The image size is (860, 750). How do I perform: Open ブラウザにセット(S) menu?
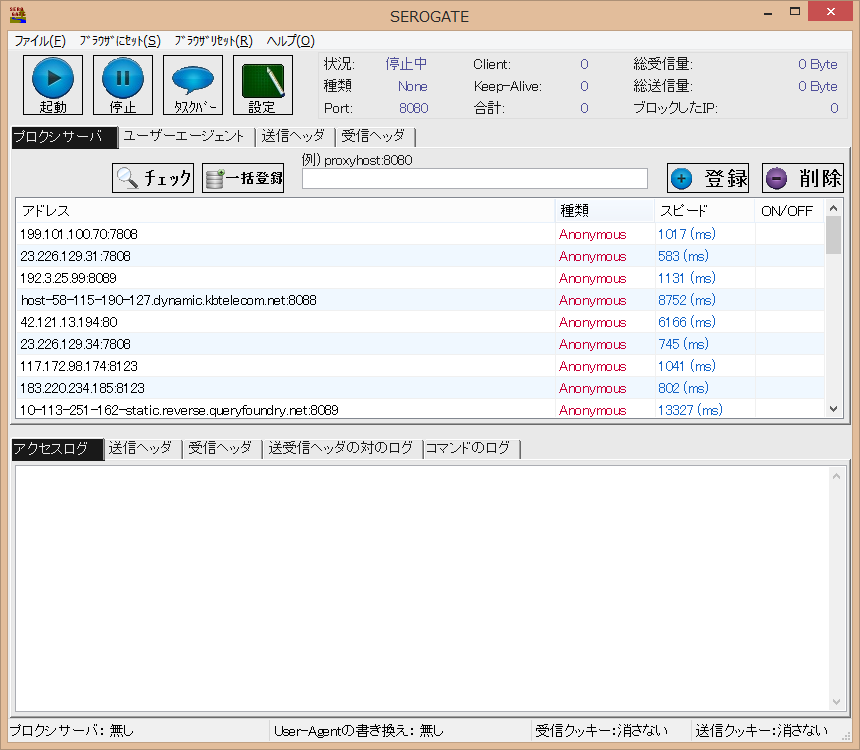point(120,41)
